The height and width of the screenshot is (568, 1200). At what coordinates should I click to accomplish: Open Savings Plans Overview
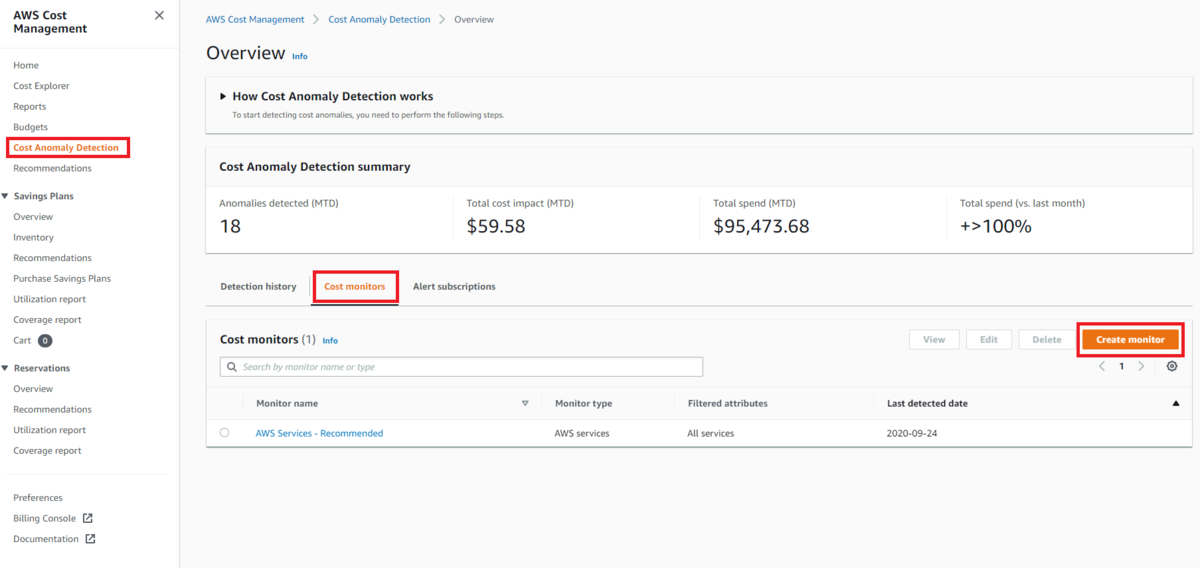coord(33,217)
